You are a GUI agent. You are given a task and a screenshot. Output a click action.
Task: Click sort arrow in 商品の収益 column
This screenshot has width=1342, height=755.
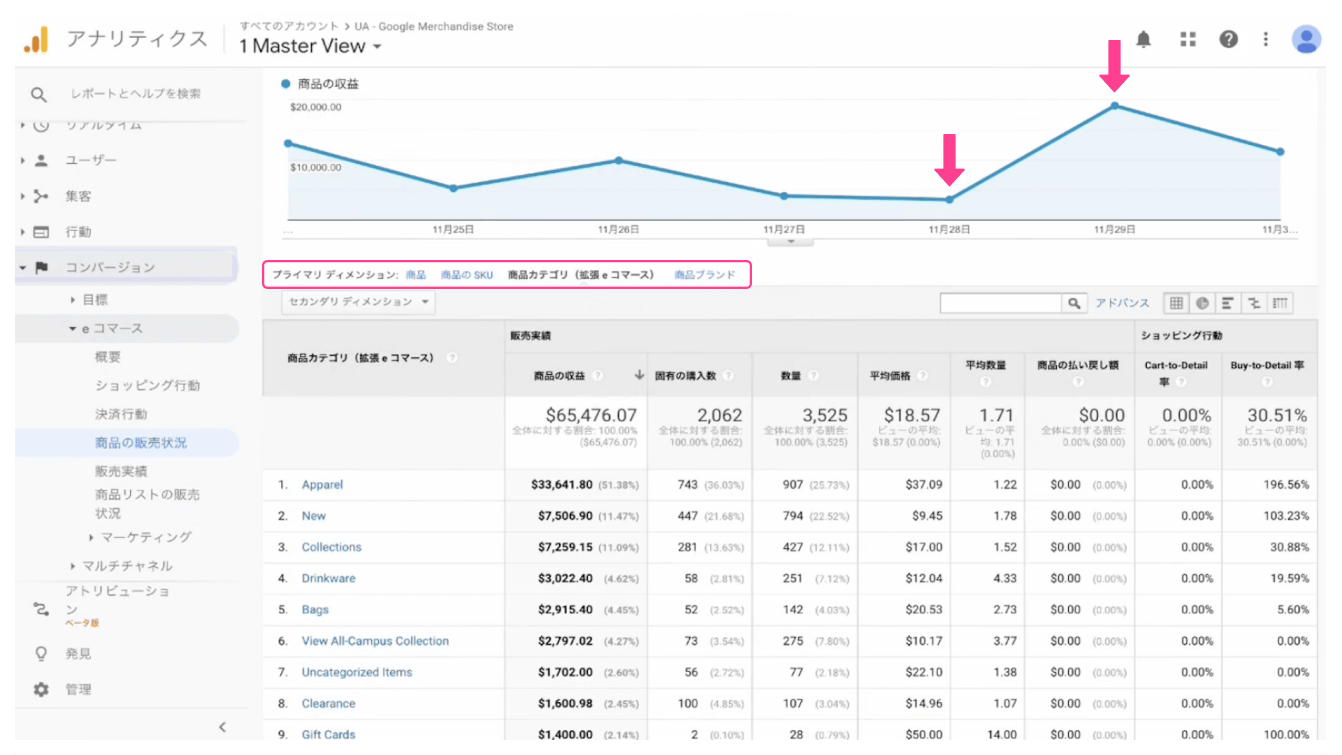639,376
